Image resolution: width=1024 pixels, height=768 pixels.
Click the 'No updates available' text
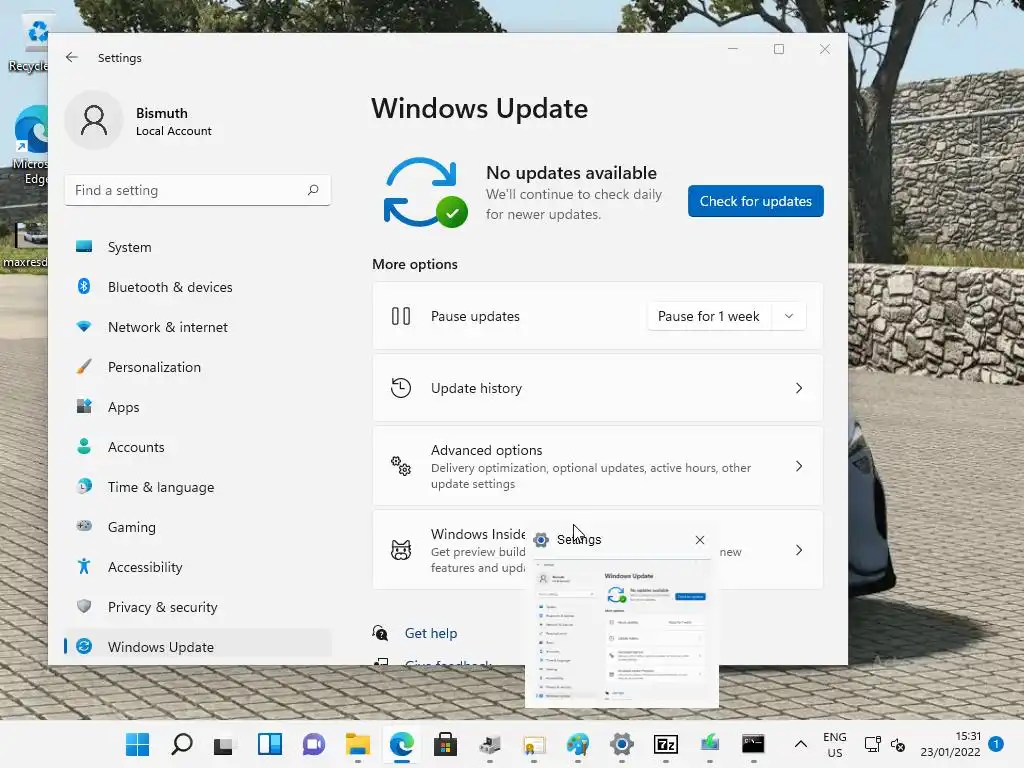click(571, 173)
